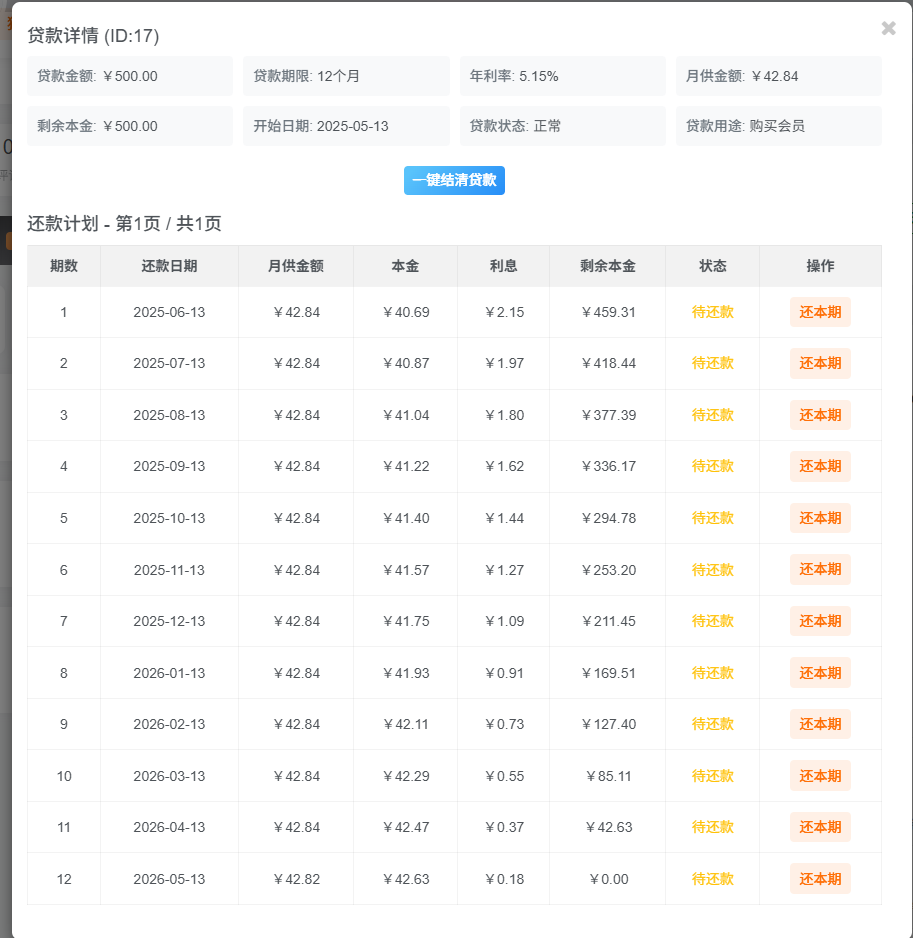Screen dimensions: 913x938
Task: Select 还本期 for period 5
Action: tap(820, 518)
